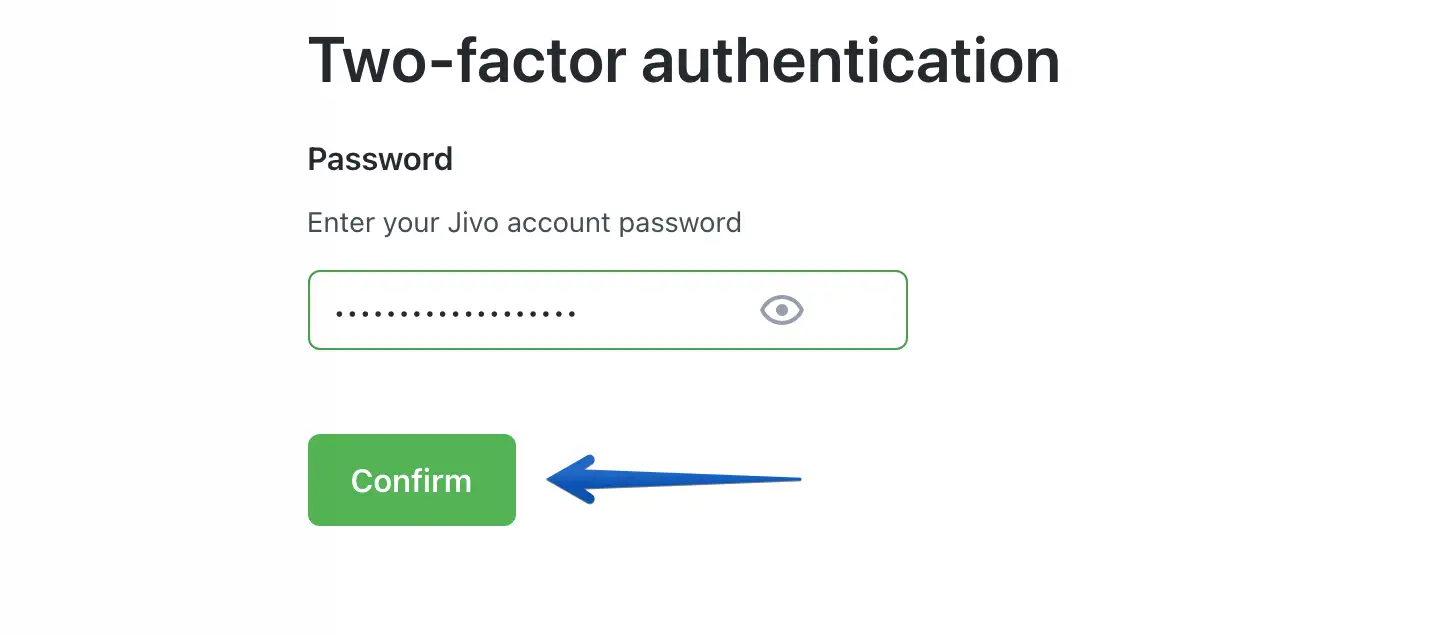Click the "Two-factor authentication" heading
The image size is (1432, 636).
(683, 60)
